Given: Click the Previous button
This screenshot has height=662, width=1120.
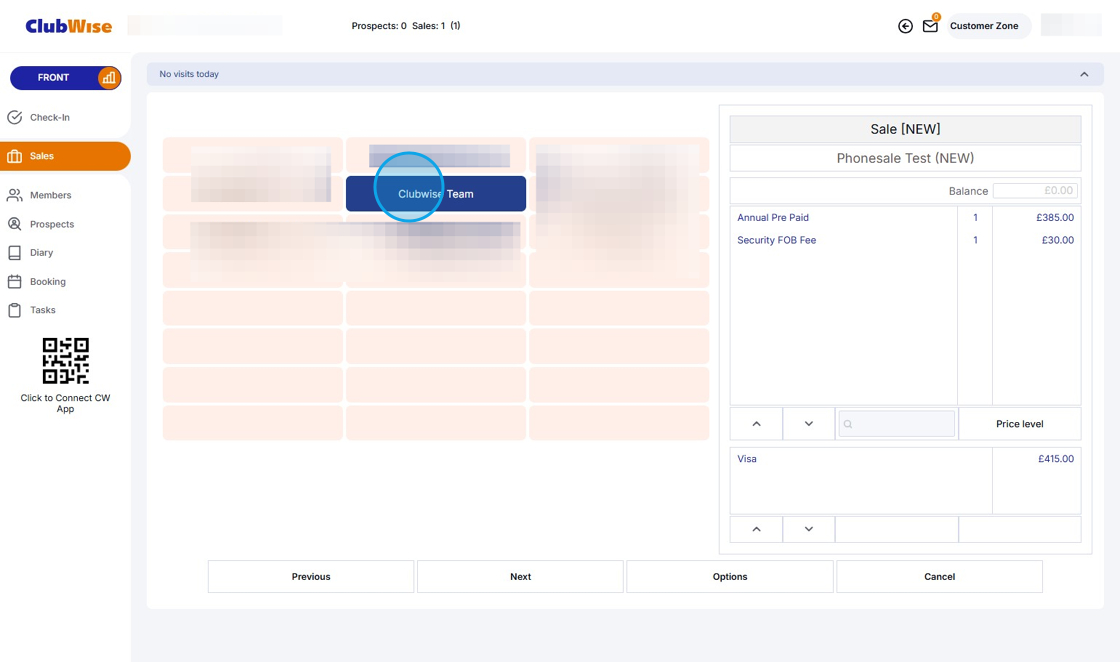Looking at the screenshot, I should 311,576.
